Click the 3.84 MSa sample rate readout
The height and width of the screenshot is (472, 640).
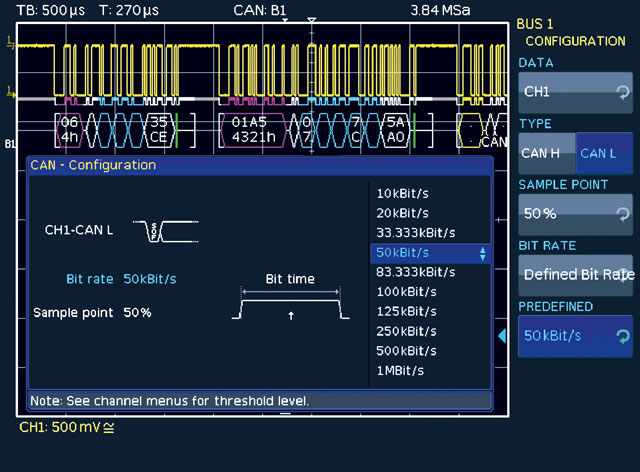pyautogui.click(x=440, y=10)
